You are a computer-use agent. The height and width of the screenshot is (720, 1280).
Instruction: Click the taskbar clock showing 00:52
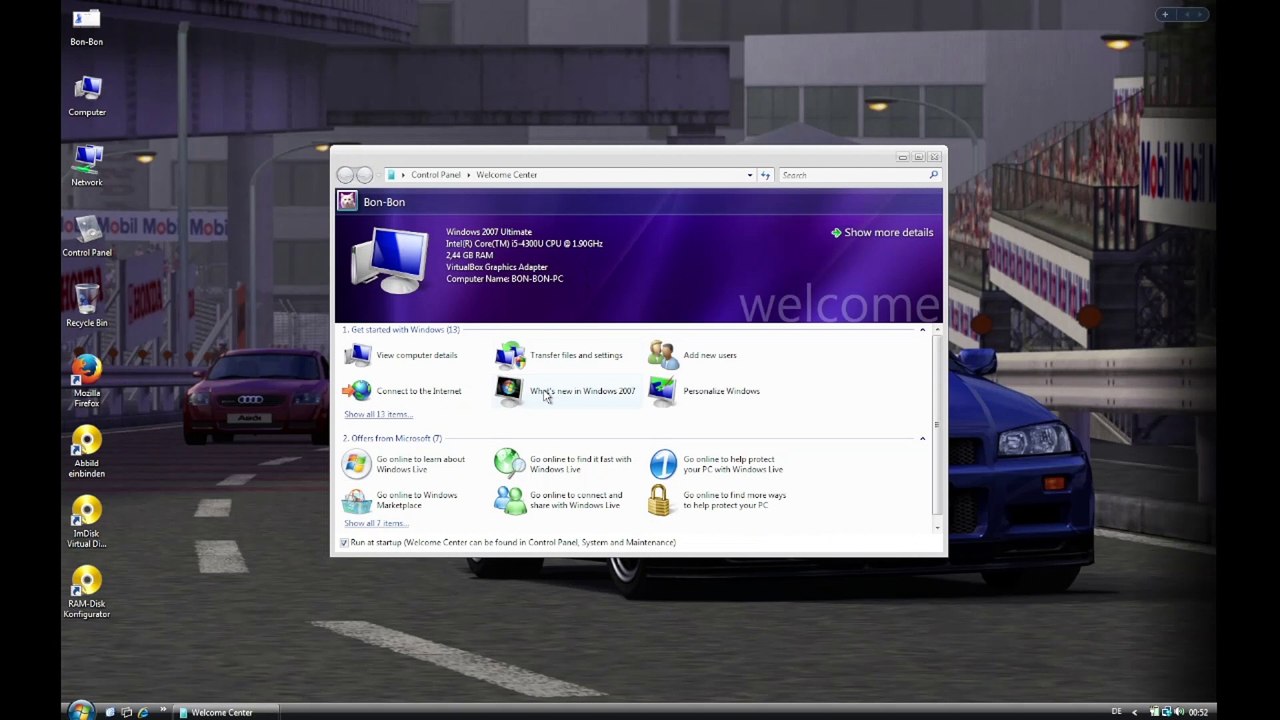[x=1198, y=712]
